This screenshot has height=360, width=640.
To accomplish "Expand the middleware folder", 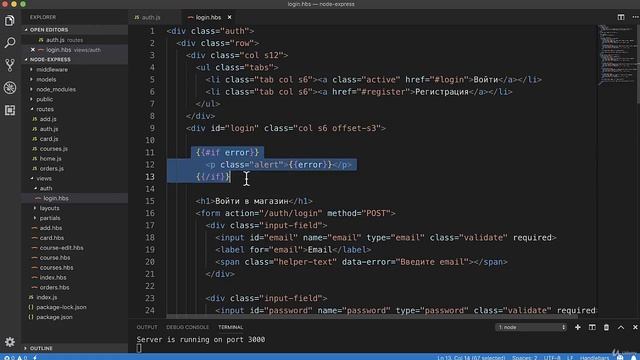I will 52,70.
